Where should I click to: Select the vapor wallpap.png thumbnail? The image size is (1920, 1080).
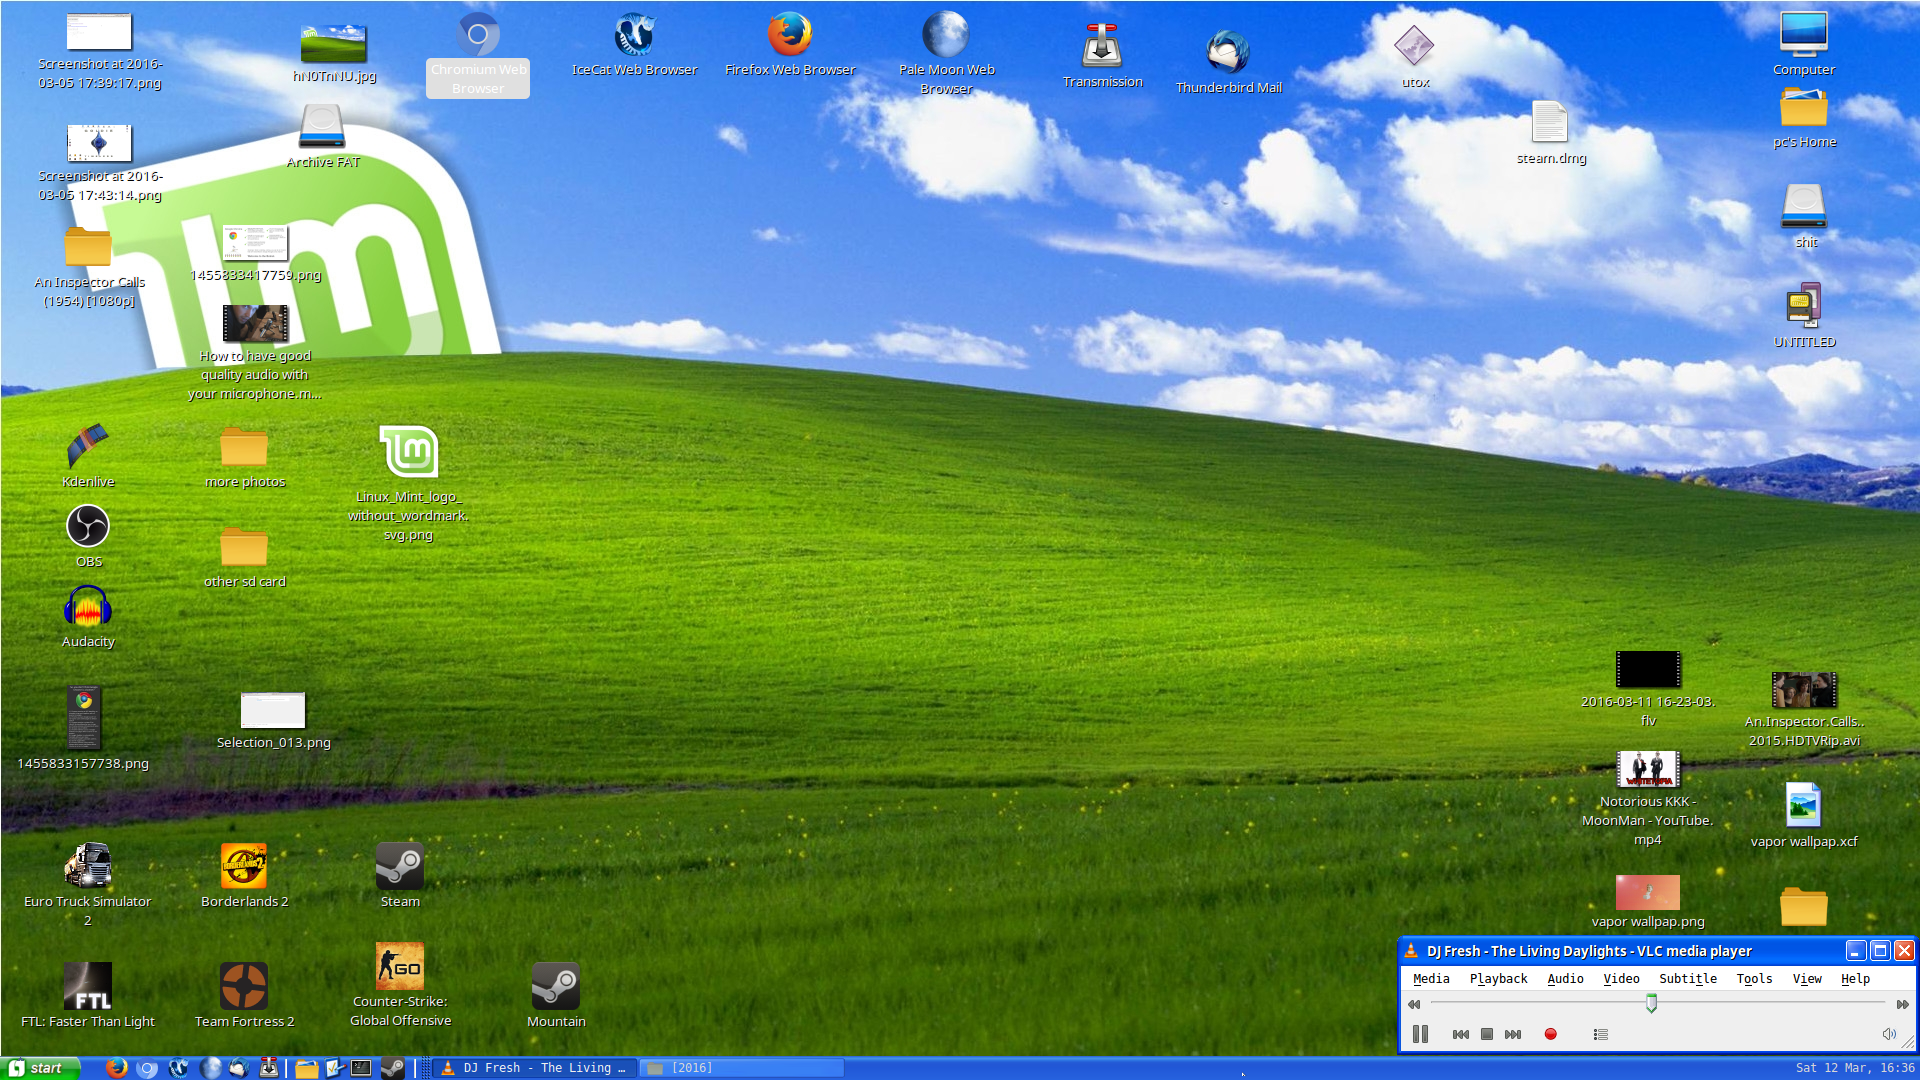pos(1647,892)
